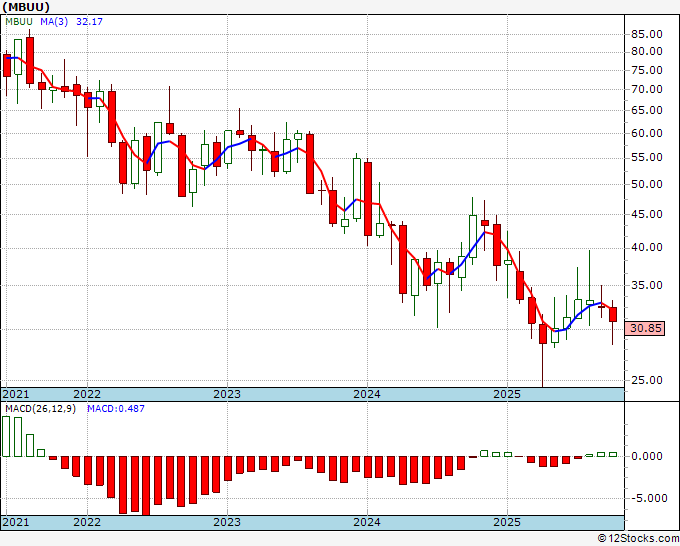
Task: Click 2025 on the MACD panel timeline
Action: click(507, 522)
